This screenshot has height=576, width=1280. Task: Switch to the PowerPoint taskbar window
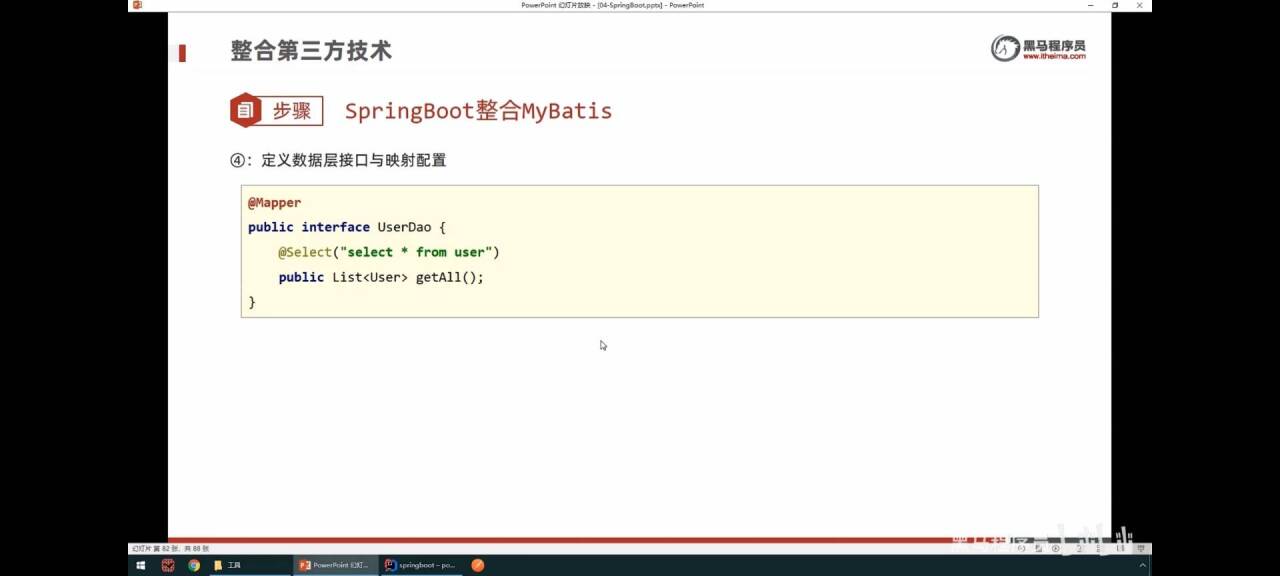pos(335,565)
